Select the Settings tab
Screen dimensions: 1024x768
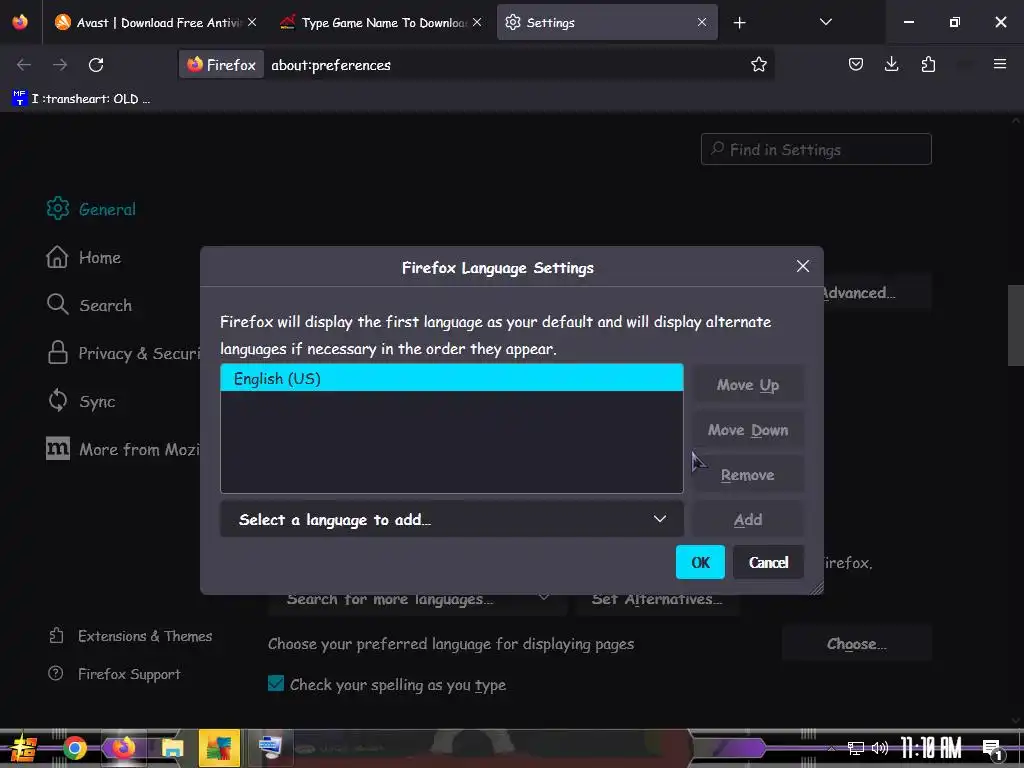pos(607,22)
